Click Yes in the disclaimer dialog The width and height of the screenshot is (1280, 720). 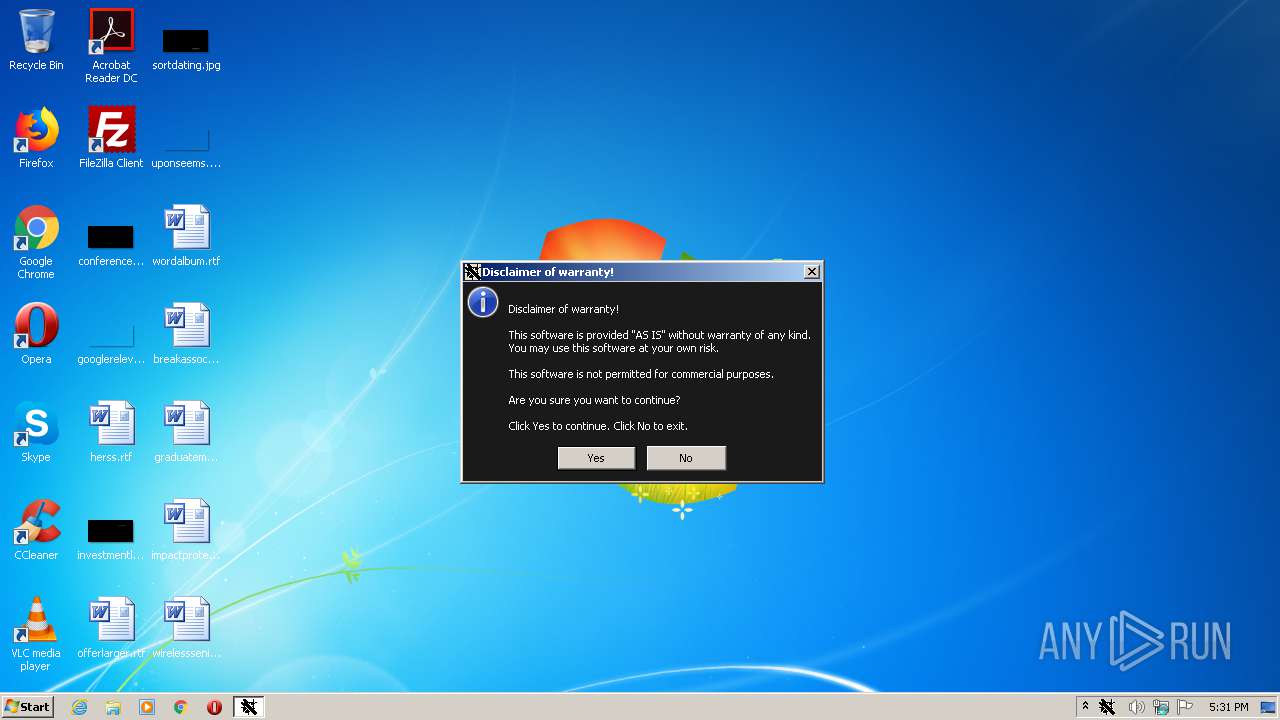(x=596, y=458)
